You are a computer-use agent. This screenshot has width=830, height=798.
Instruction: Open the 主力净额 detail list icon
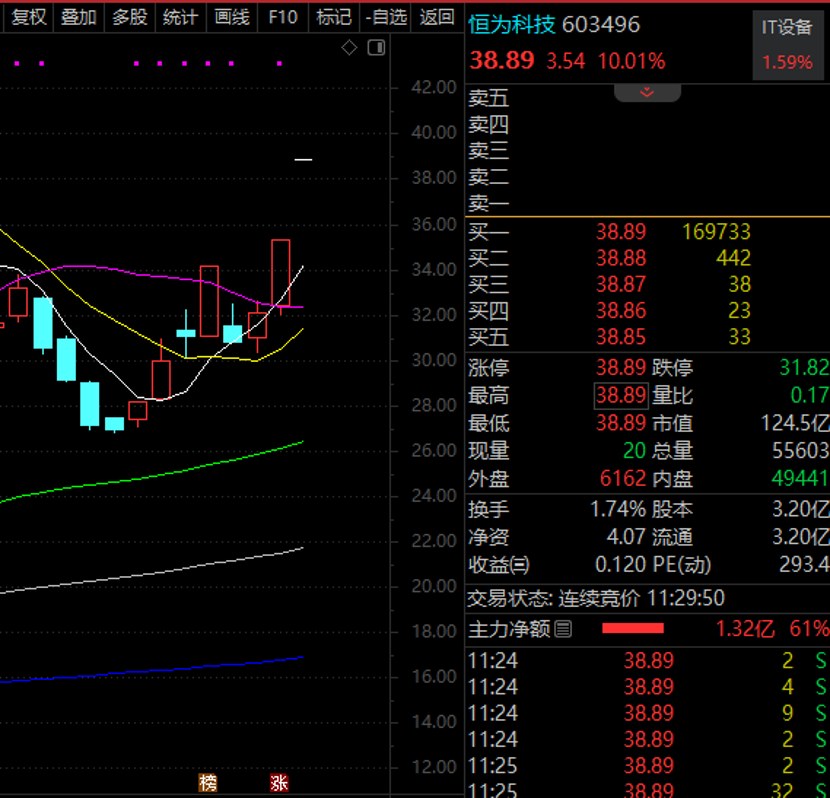click(x=563, y=629)
